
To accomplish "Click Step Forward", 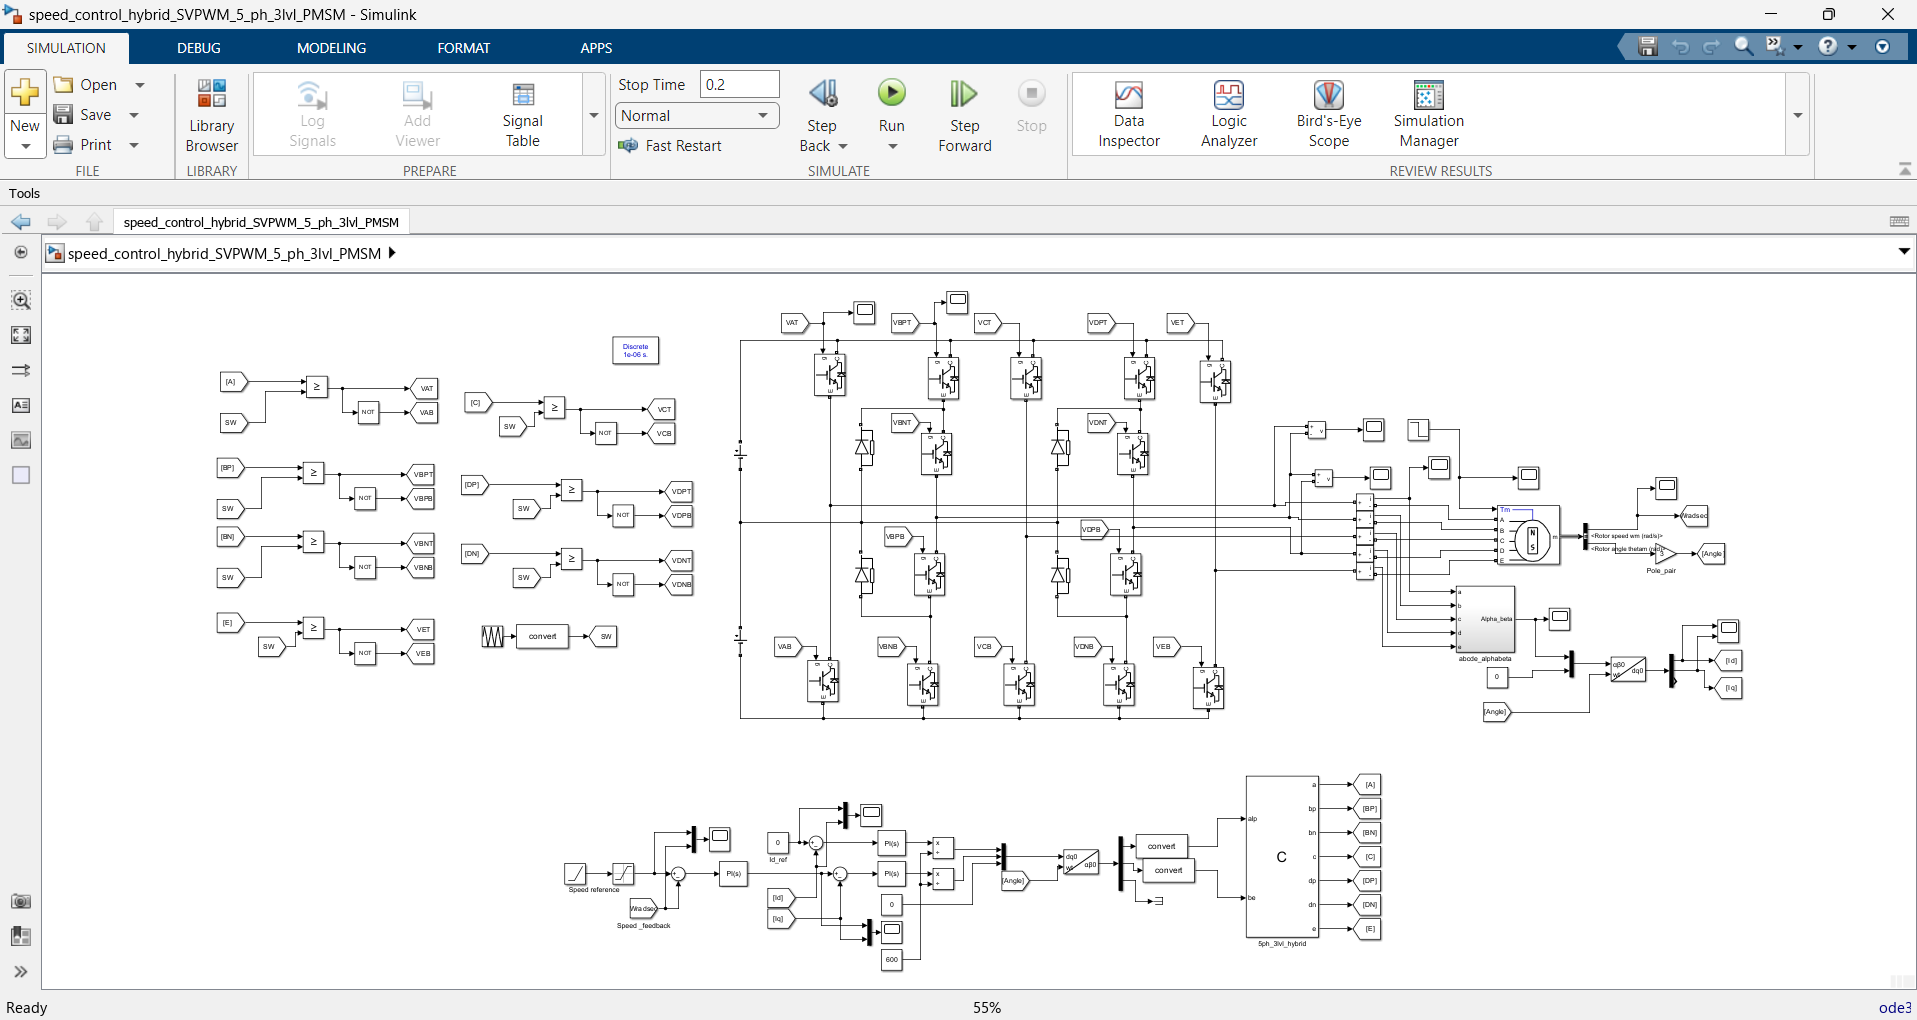I will (x=964, y=115).
